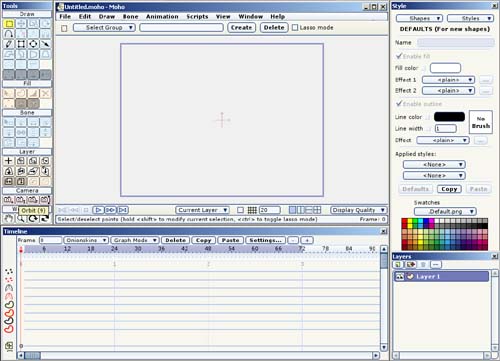Open the Display Quality dropdown

coord(359,210)
